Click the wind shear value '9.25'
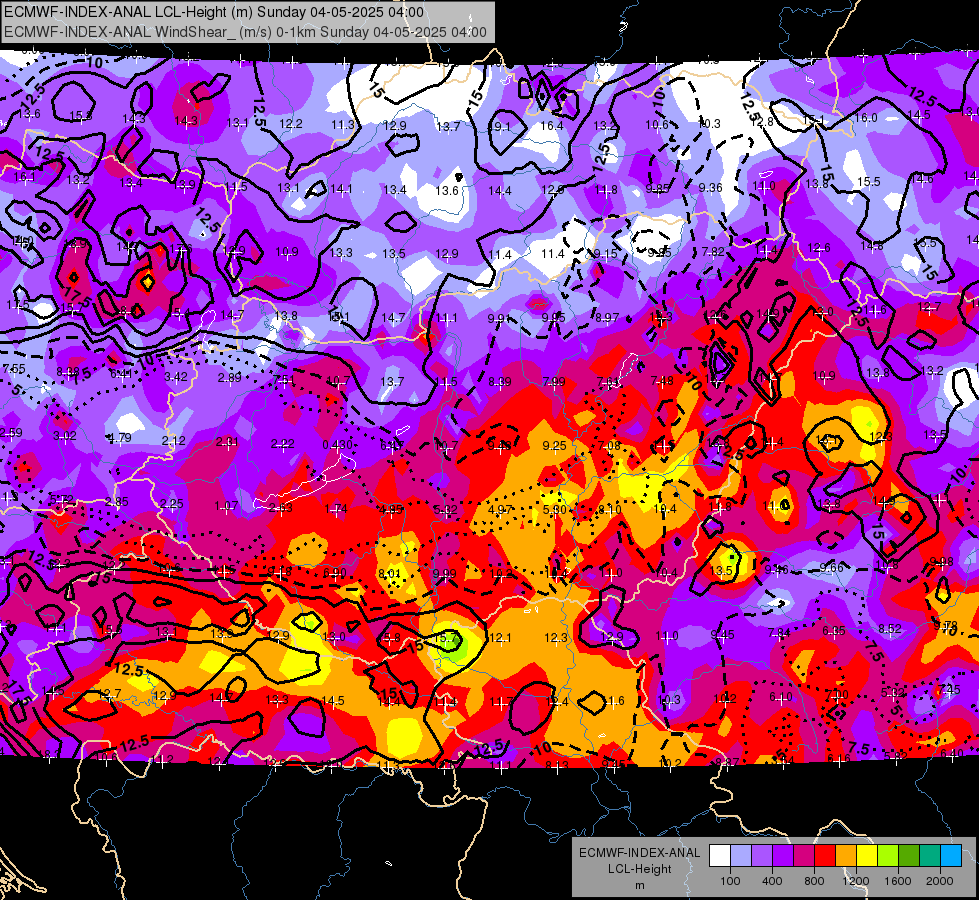 click(x=554, y=445)
